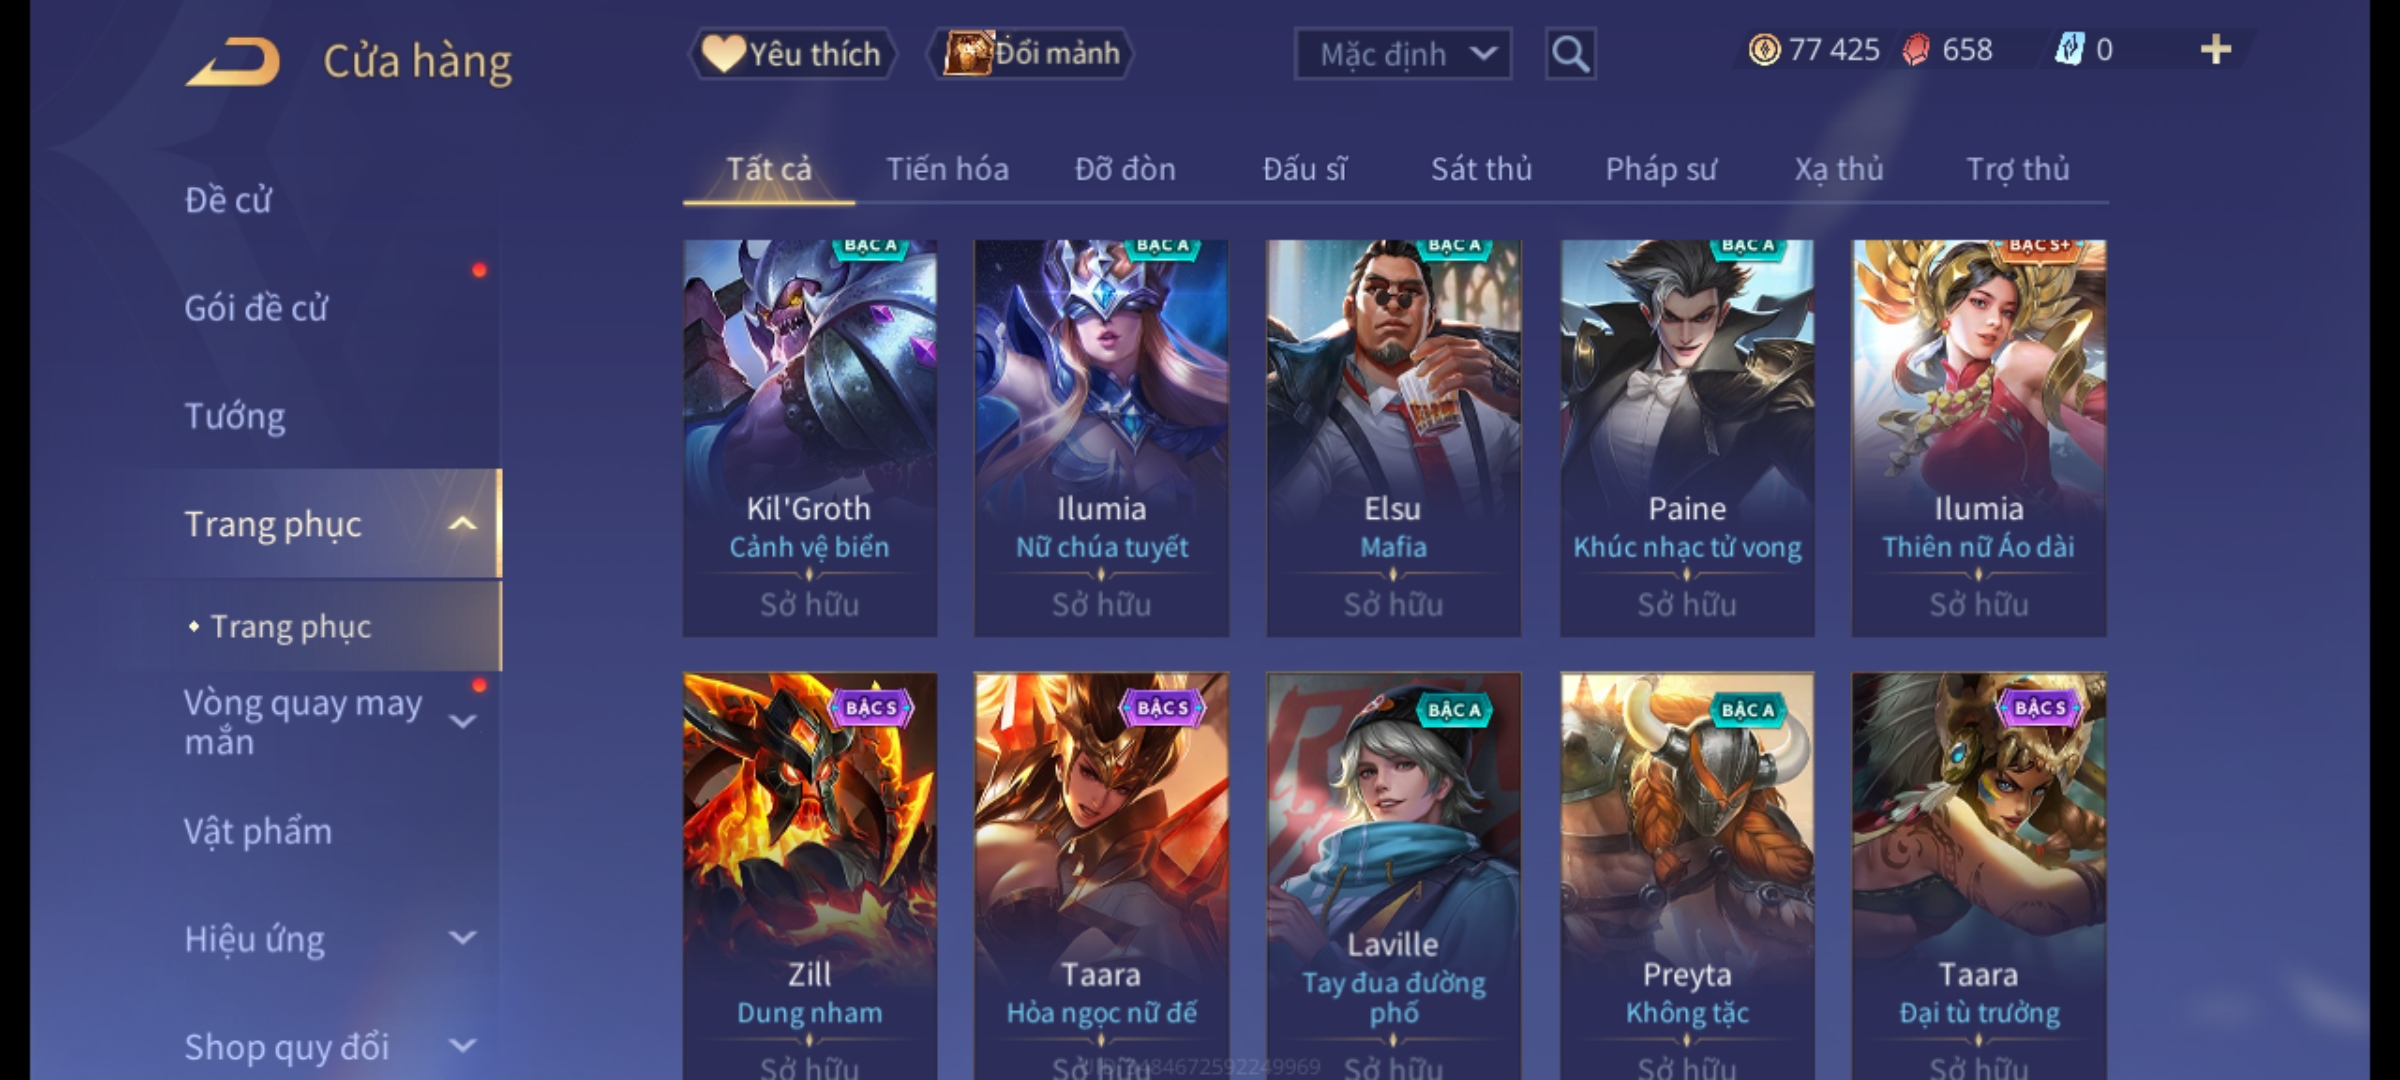This screenshot has height=1080, width=2400.
Task: Switch to the Sát thủ tab
Action: pyautogui.click(x=1481, y=169)
